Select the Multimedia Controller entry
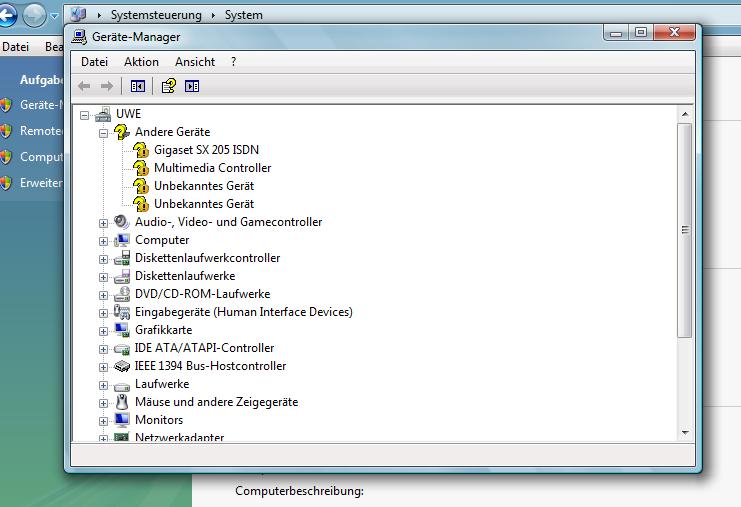741x507 pixels. (x=213, y=168)
